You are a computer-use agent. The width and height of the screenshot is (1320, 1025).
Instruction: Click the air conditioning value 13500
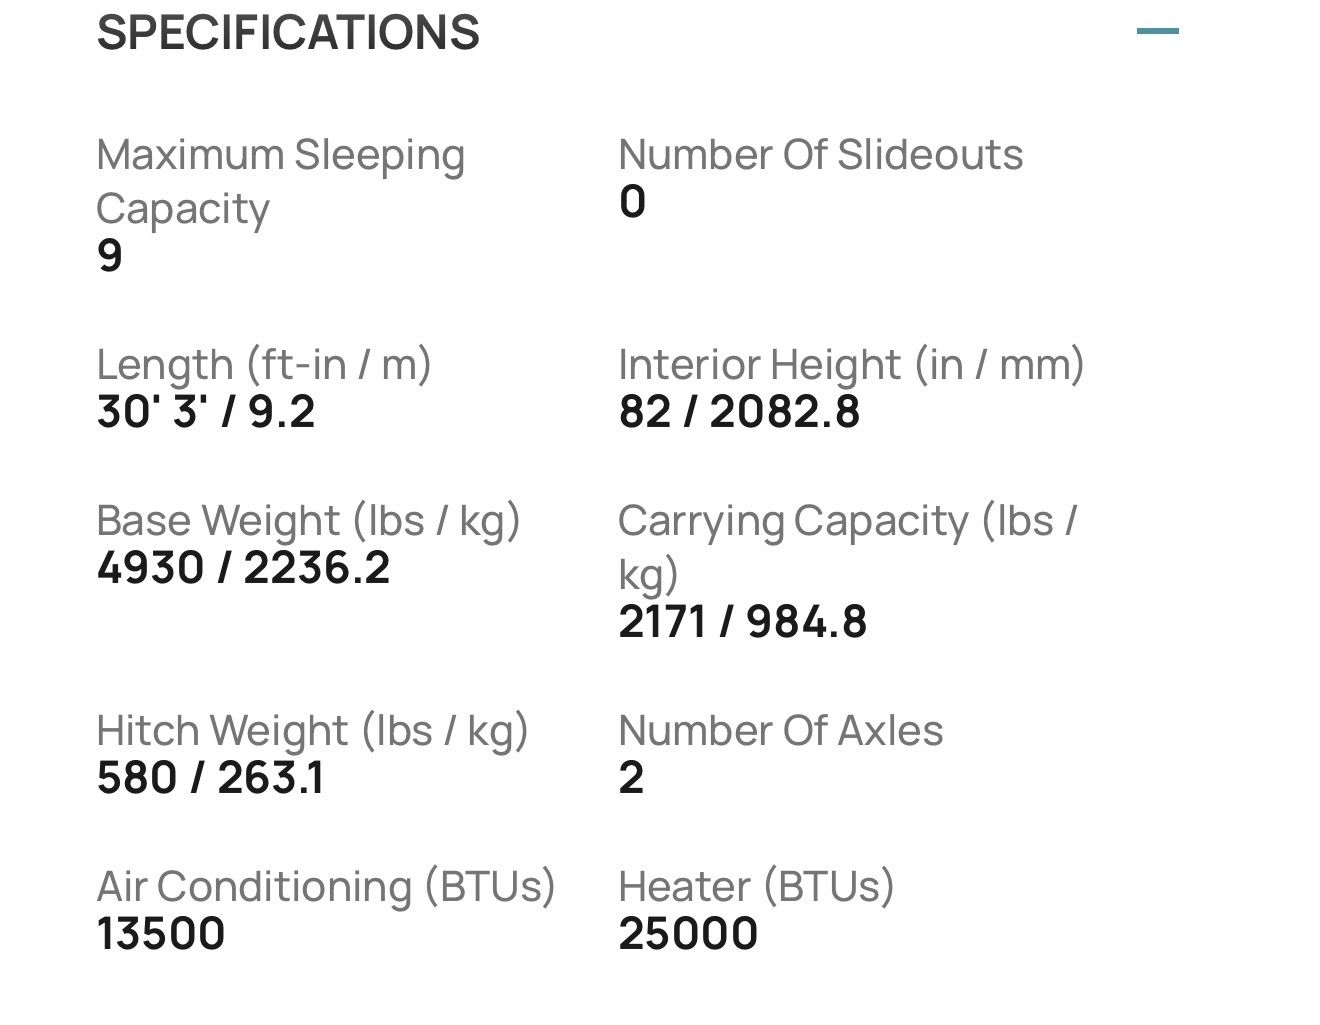point(161,934)
